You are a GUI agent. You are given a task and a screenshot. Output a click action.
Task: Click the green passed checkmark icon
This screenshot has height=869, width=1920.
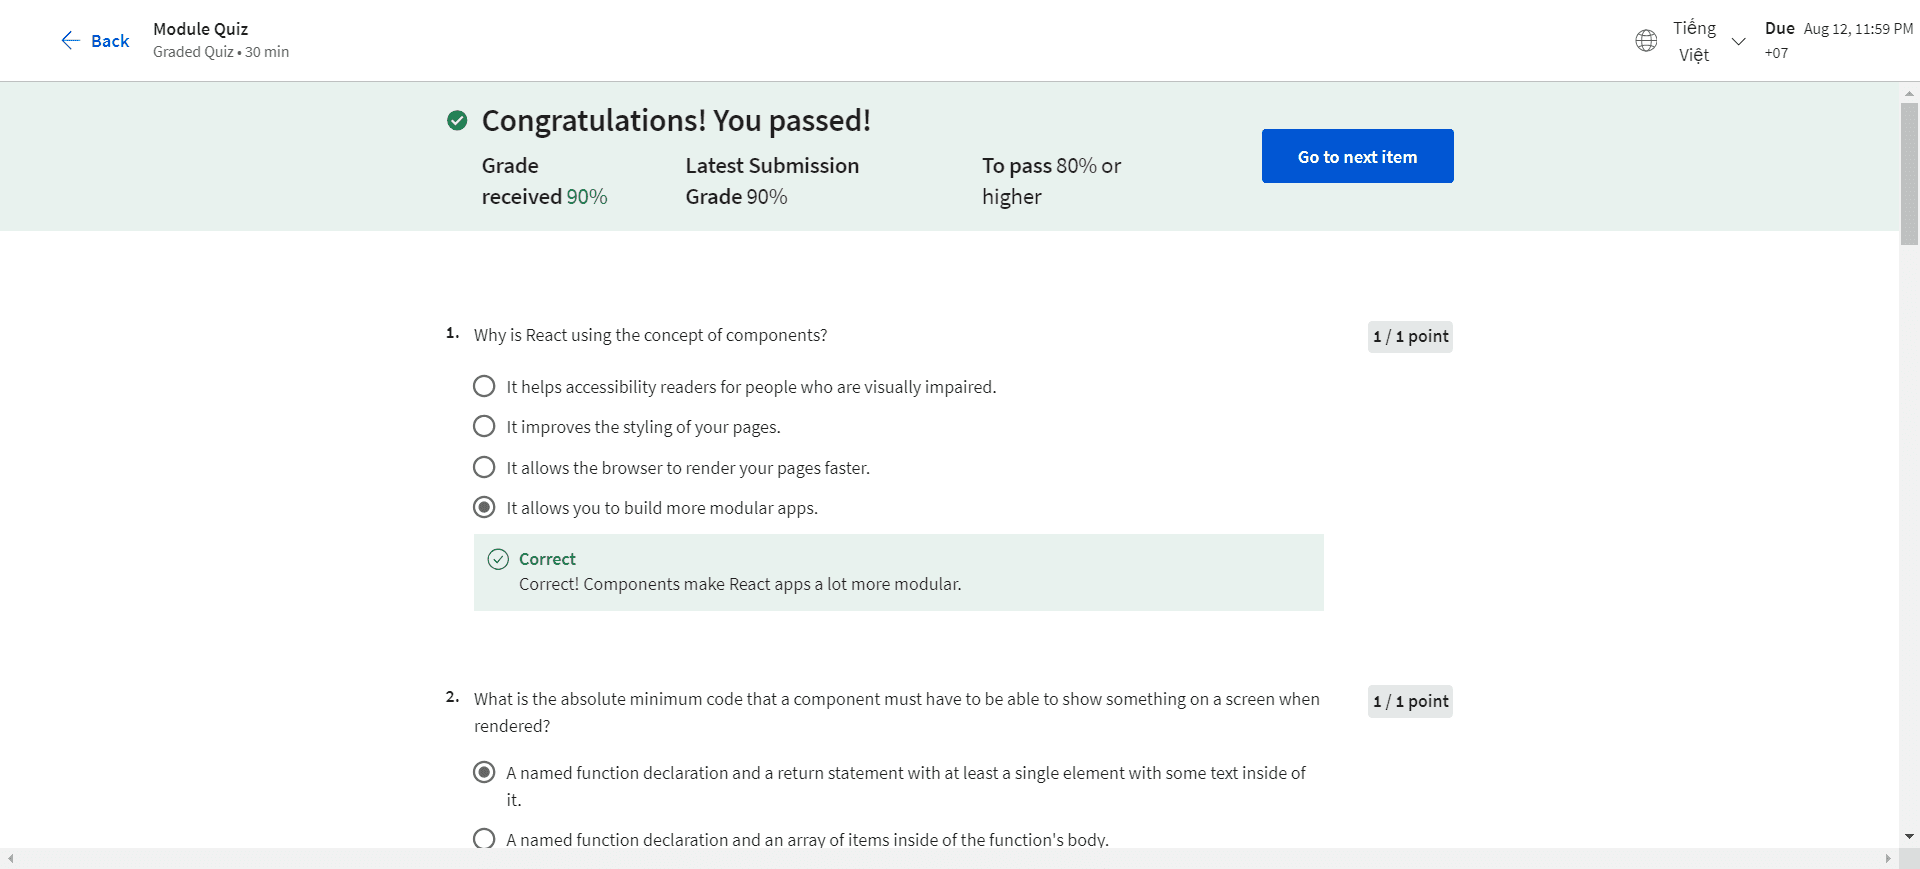point(457,121)
